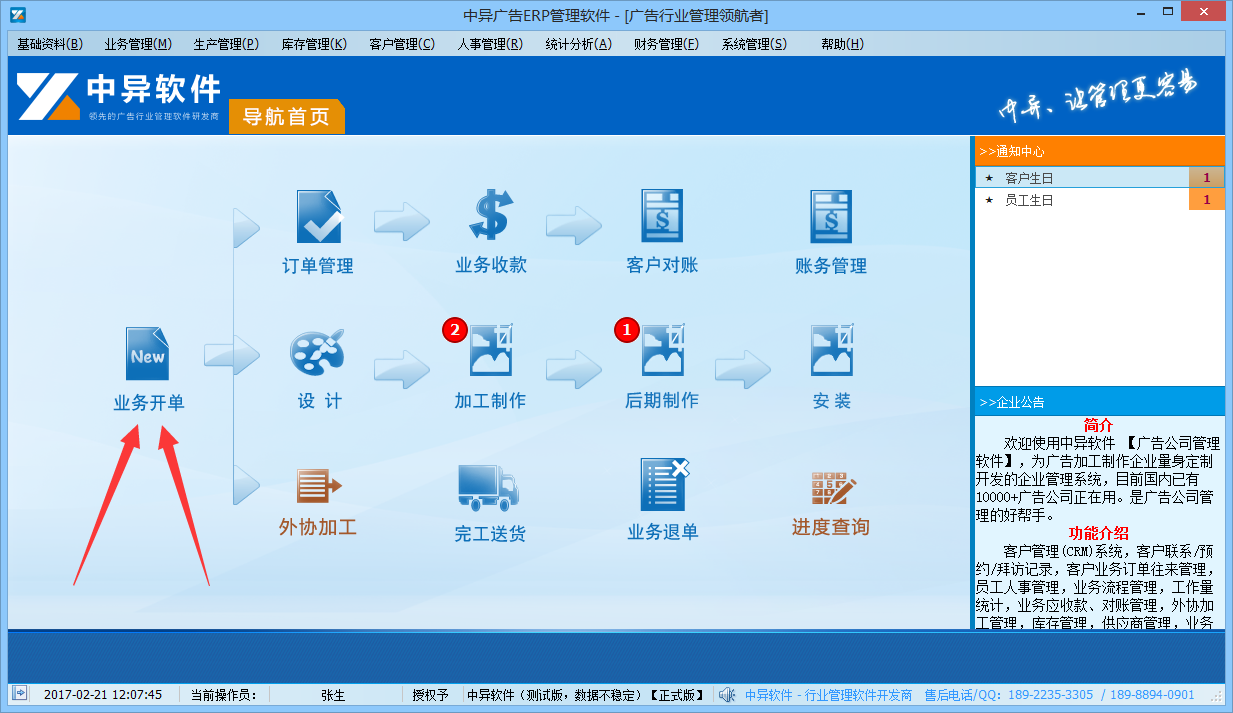
Task: Click the count badge beside 客户生日
Action: click(x=1207, y=178)
